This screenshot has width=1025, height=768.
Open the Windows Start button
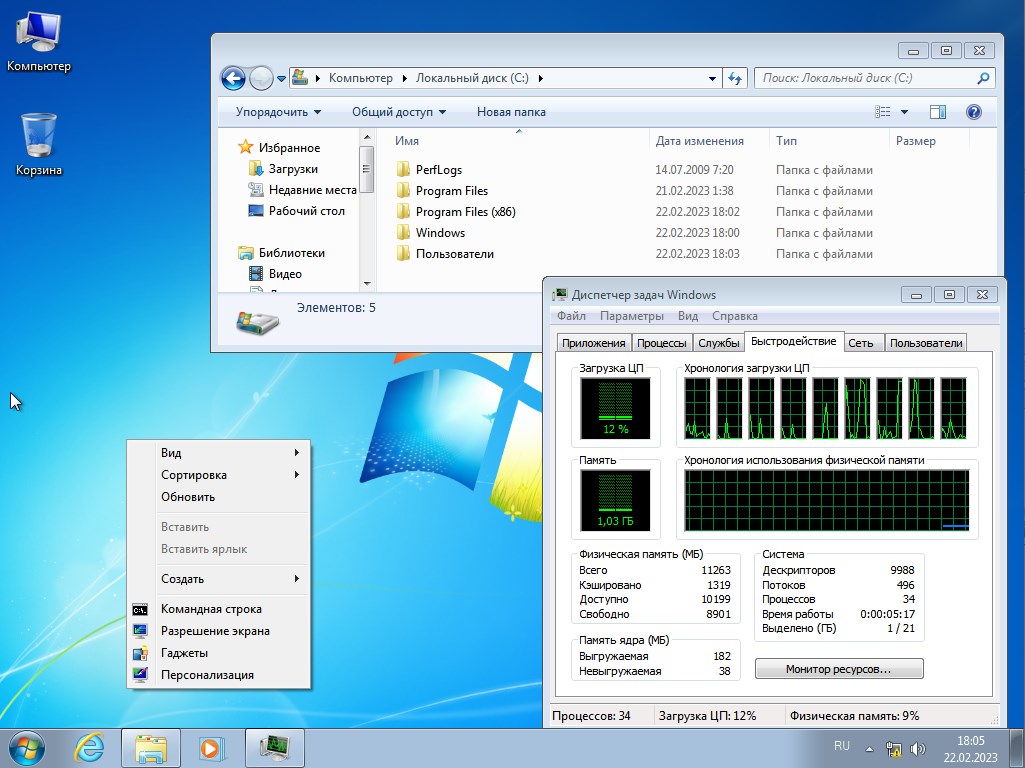28,747
